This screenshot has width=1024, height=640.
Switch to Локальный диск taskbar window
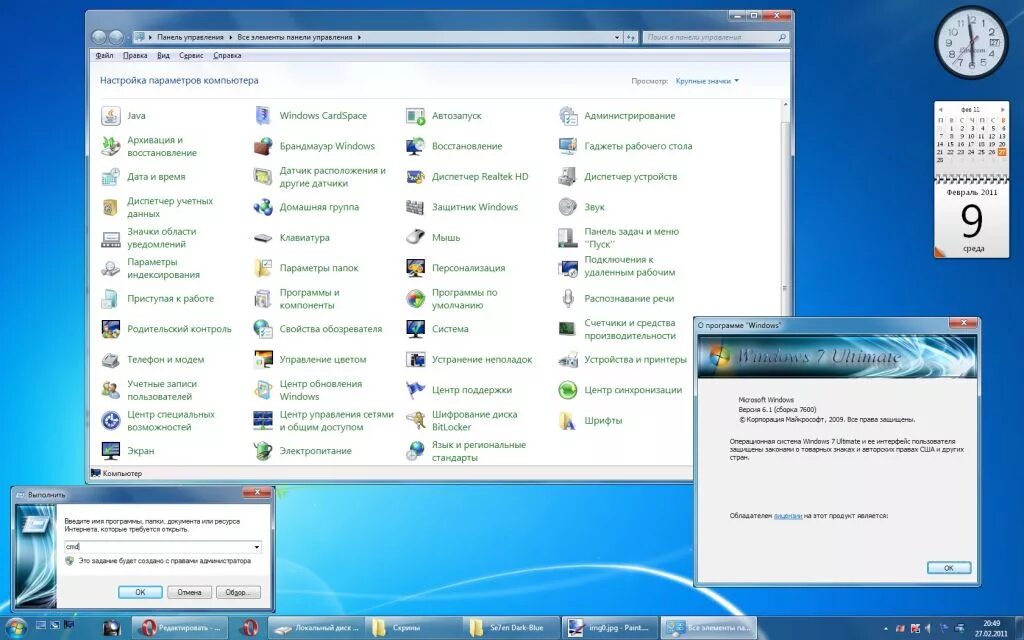(316, 628)
